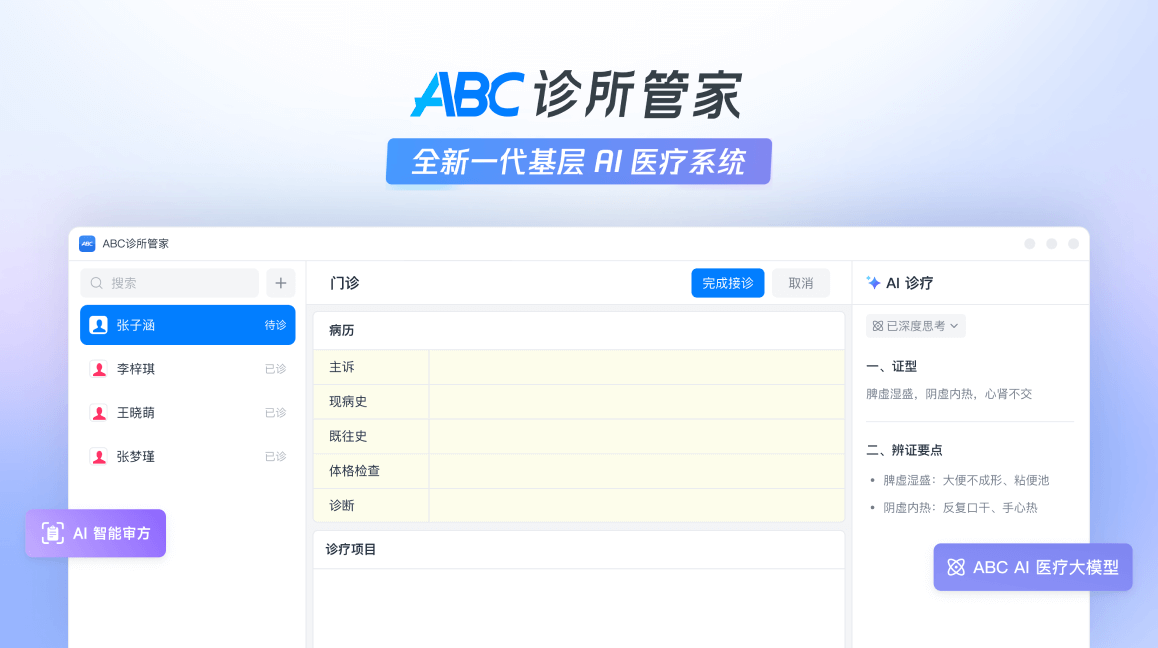Open the 病历 section header

342,330
